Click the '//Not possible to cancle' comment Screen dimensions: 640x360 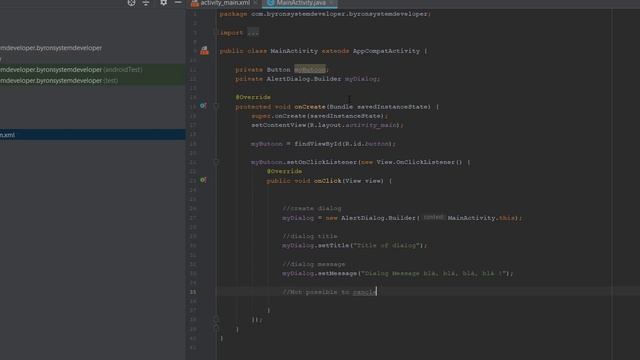coord(329,292)
